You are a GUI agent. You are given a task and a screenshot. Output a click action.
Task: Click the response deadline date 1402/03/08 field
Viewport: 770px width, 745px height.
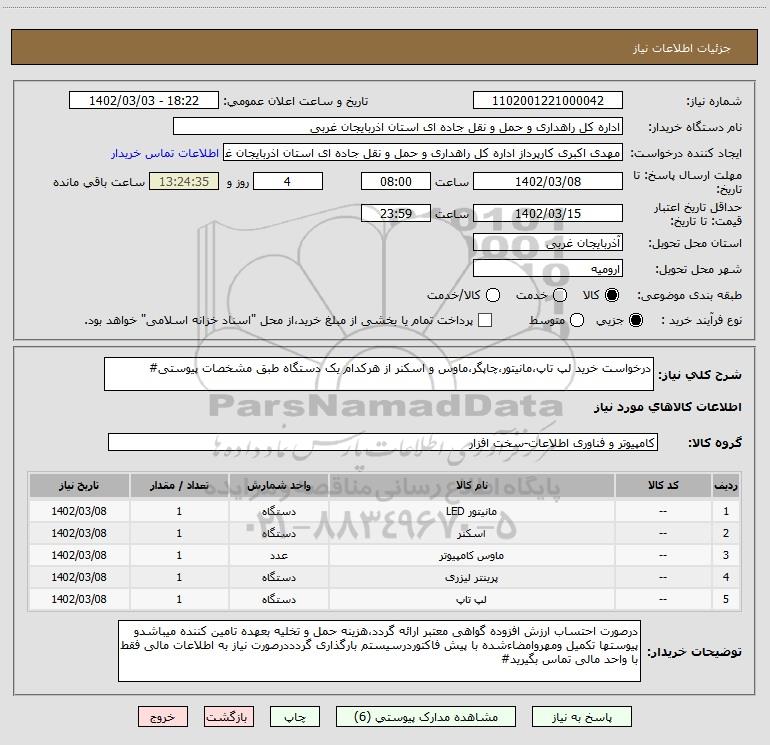tap(548, 182)
